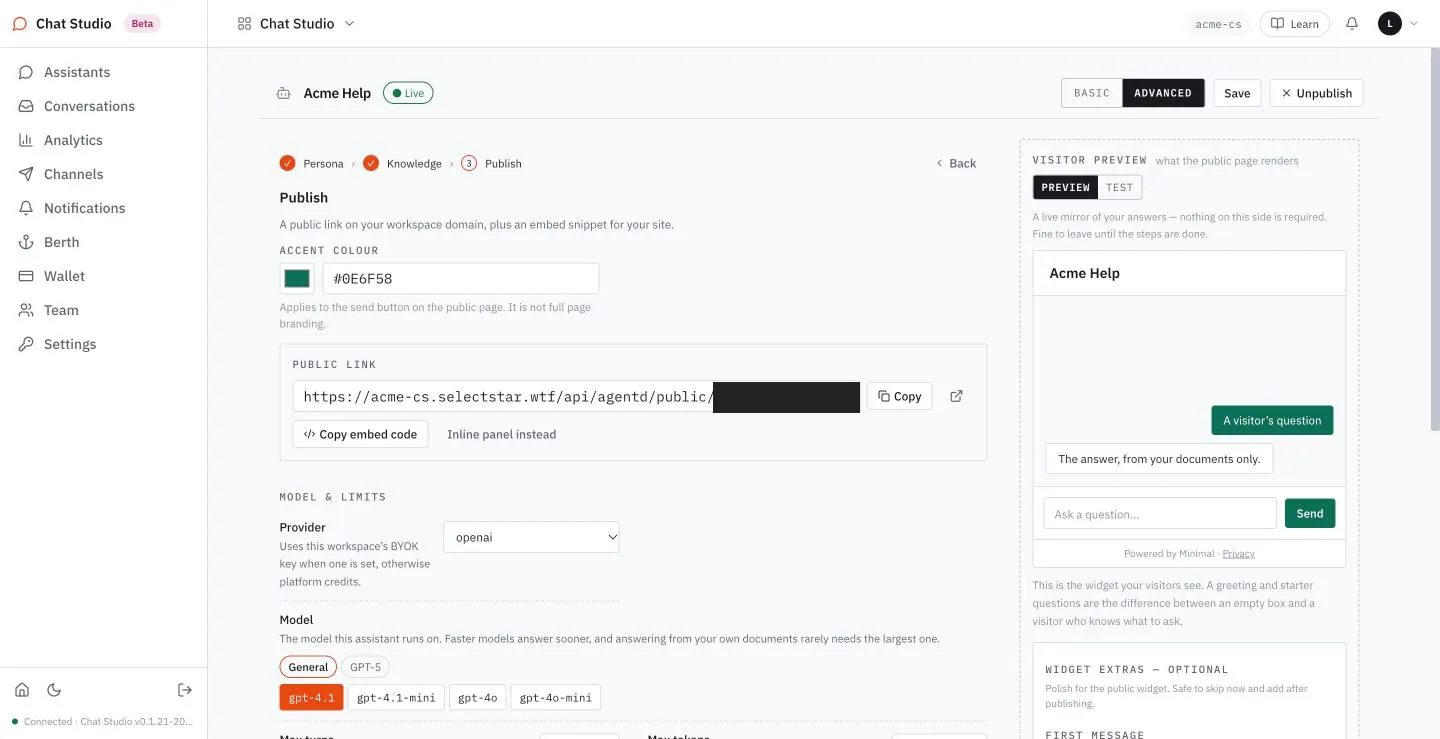
Task: Open Berth anchor icon in sidebar
Action: click(26, 242)
